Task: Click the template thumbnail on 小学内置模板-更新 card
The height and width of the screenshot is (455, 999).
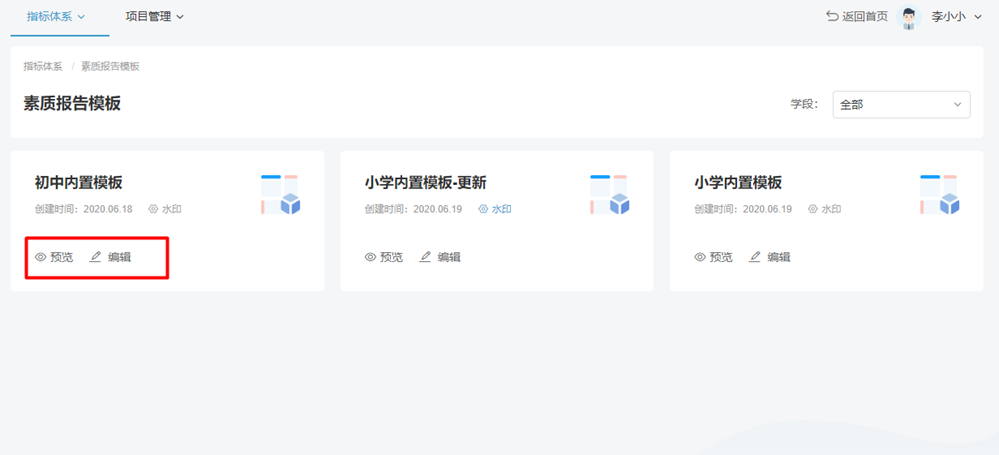Action: 610,194
